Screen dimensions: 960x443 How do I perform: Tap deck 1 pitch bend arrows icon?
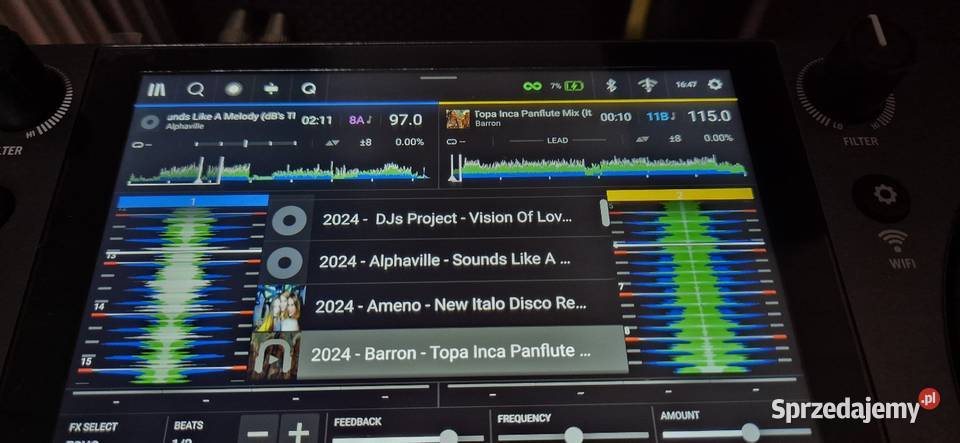pos(332,143)
